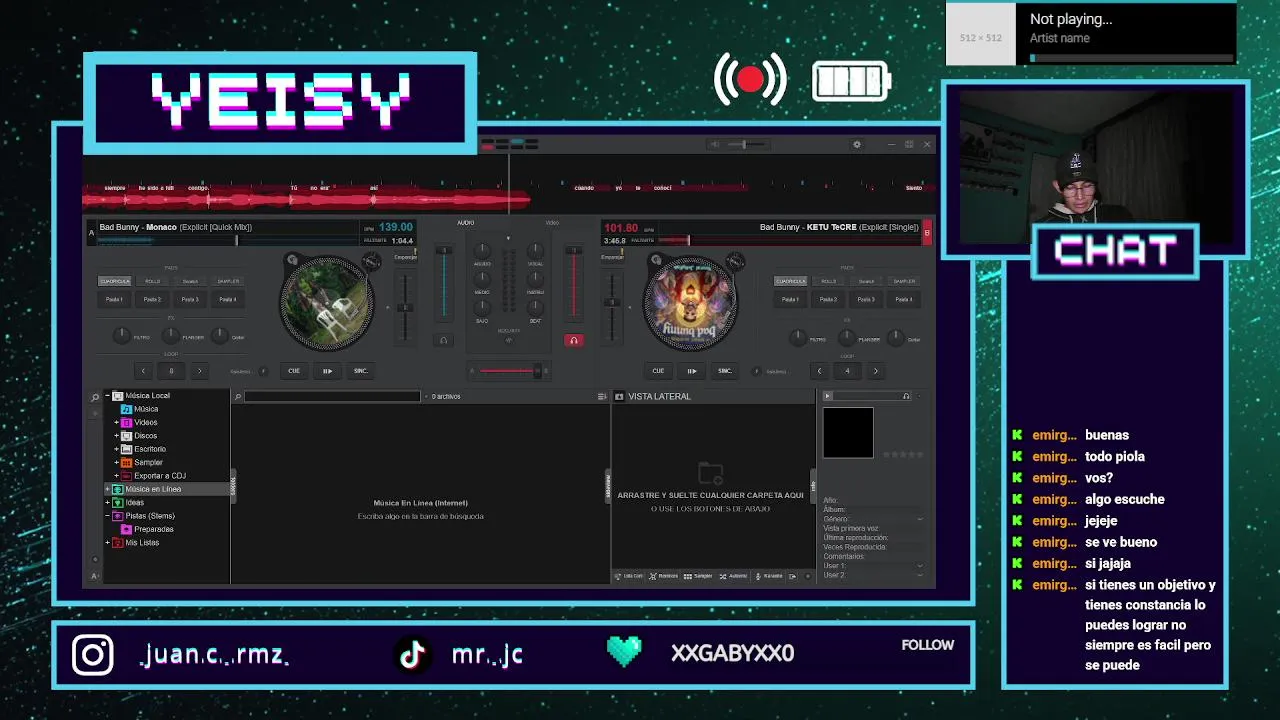Click deck A volume fader
1280x720 pixels.
point(444,285)
